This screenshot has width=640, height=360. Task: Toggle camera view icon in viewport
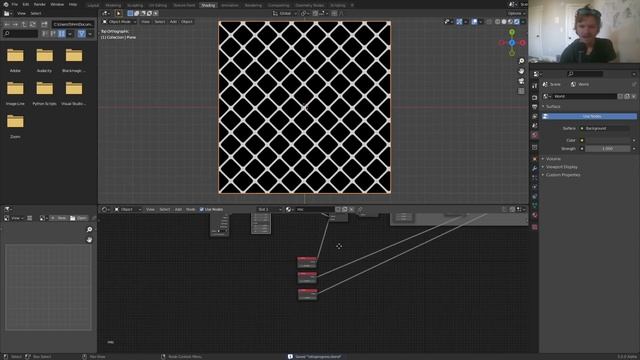(x=521, y=81)
